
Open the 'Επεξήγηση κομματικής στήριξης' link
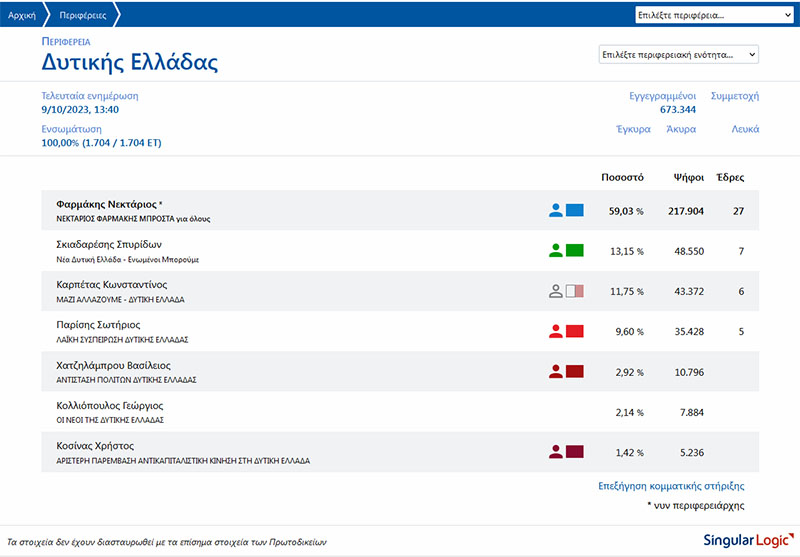[x=672, y=486]
